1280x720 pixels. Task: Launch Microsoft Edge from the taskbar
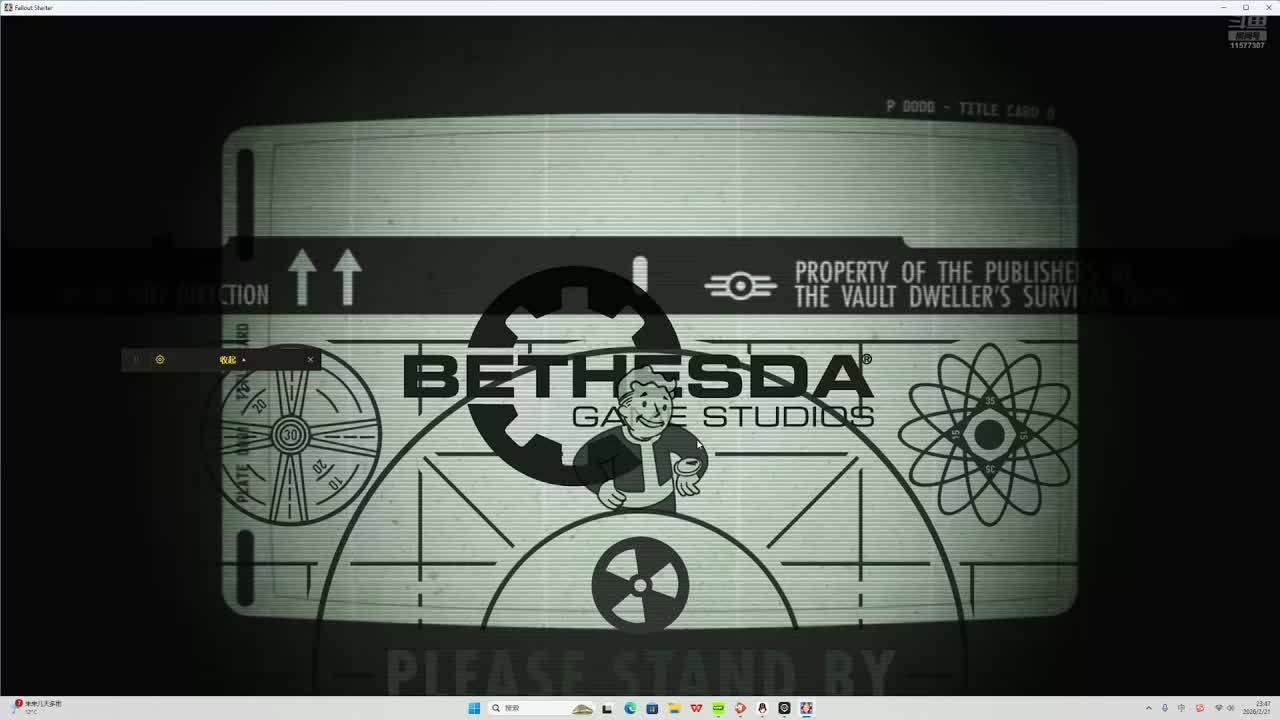point(630,708)
